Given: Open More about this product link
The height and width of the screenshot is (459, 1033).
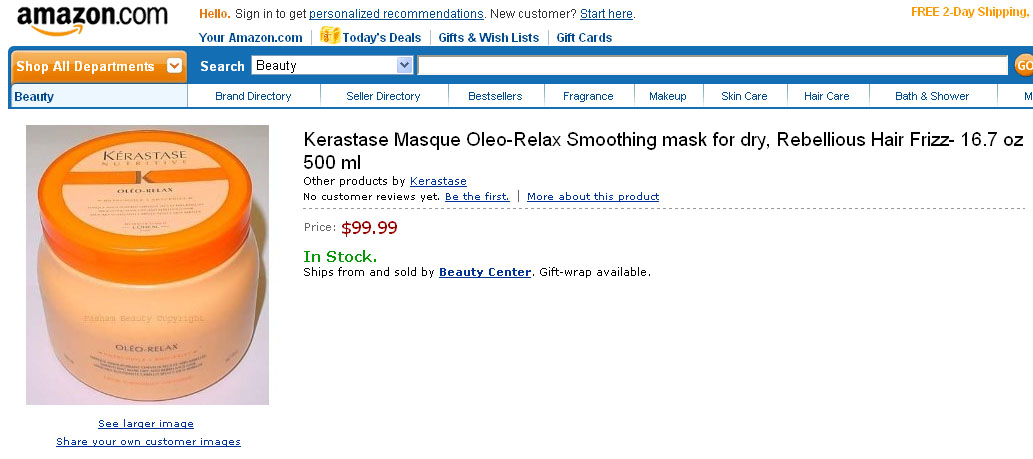Looking at the screenshot, I should coord(593,197).
